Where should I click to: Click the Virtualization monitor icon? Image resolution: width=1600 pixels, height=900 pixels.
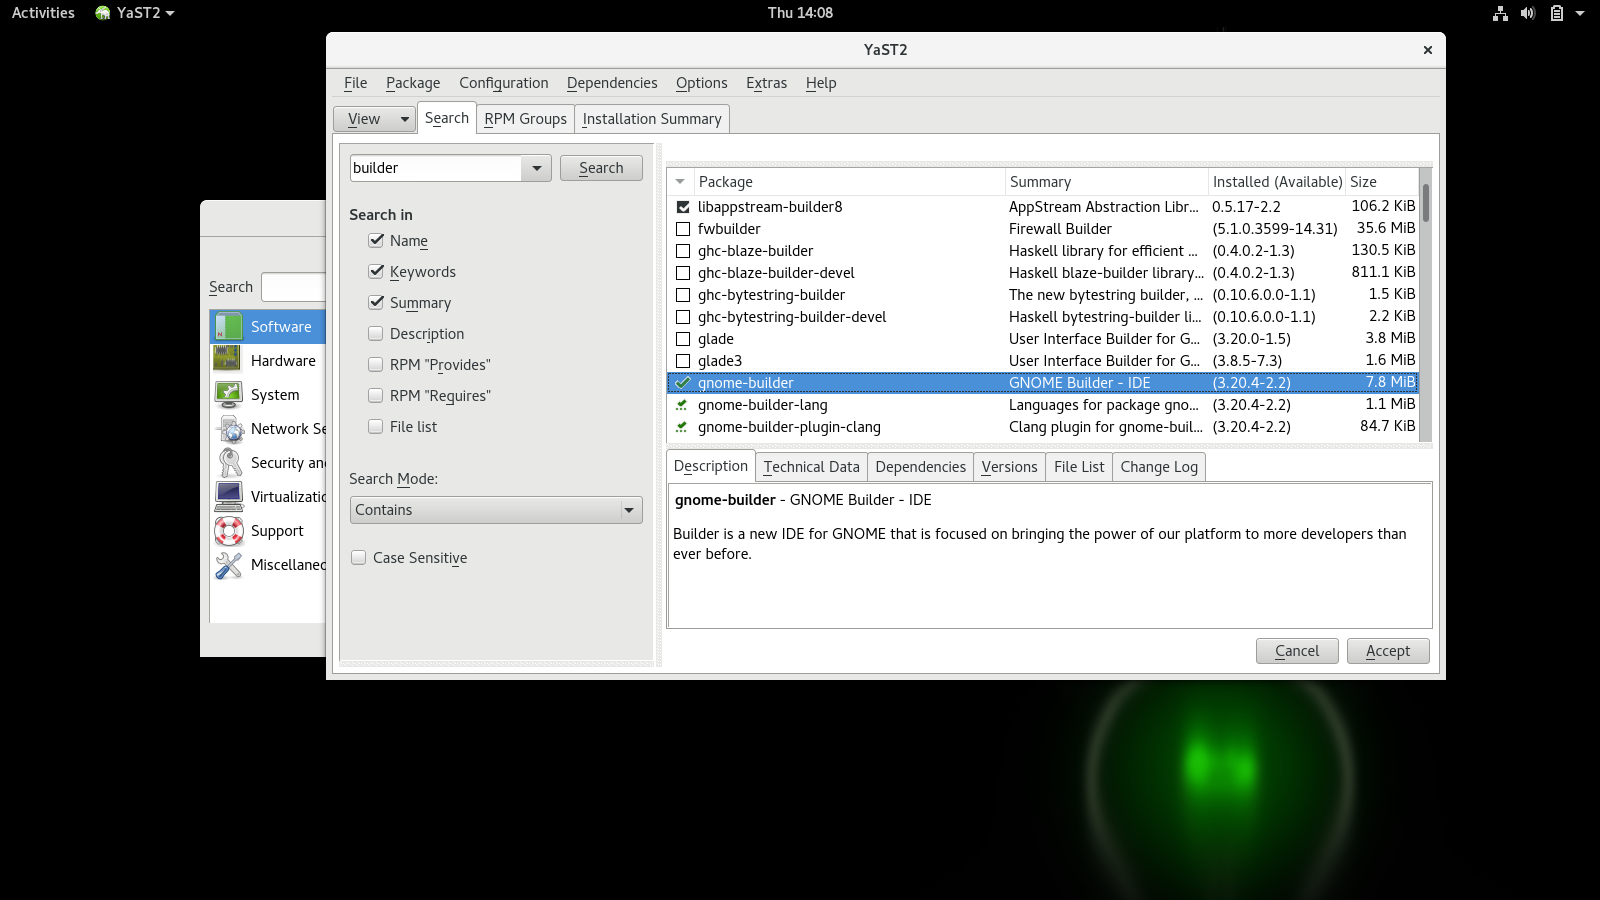click(x=228, y=496)
